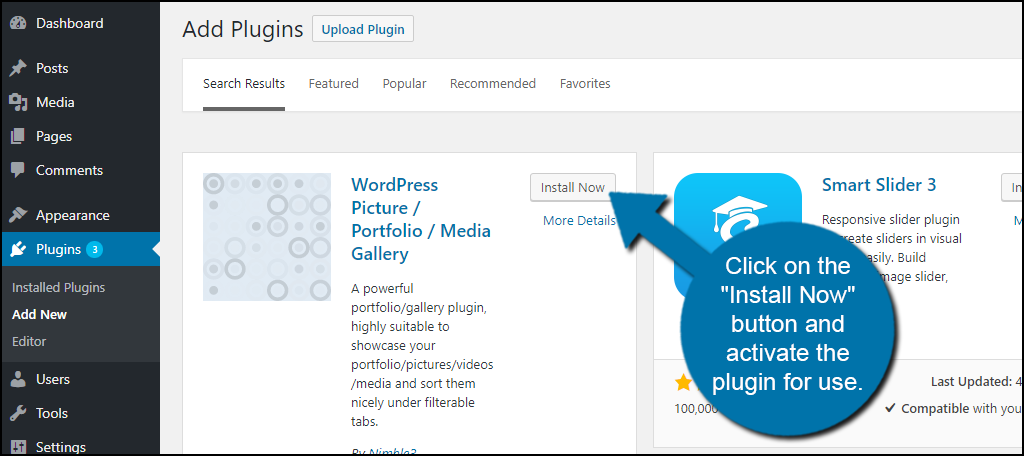Go to Installed Plugins submenu item

pos(58,288)
